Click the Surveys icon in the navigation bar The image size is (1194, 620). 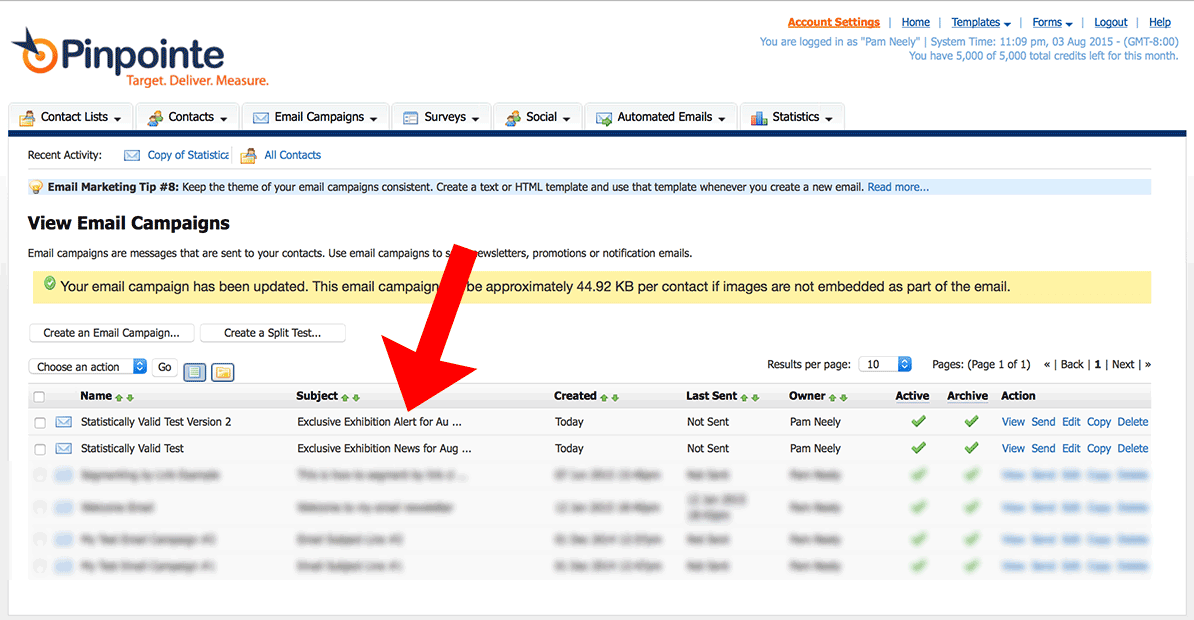410,118
